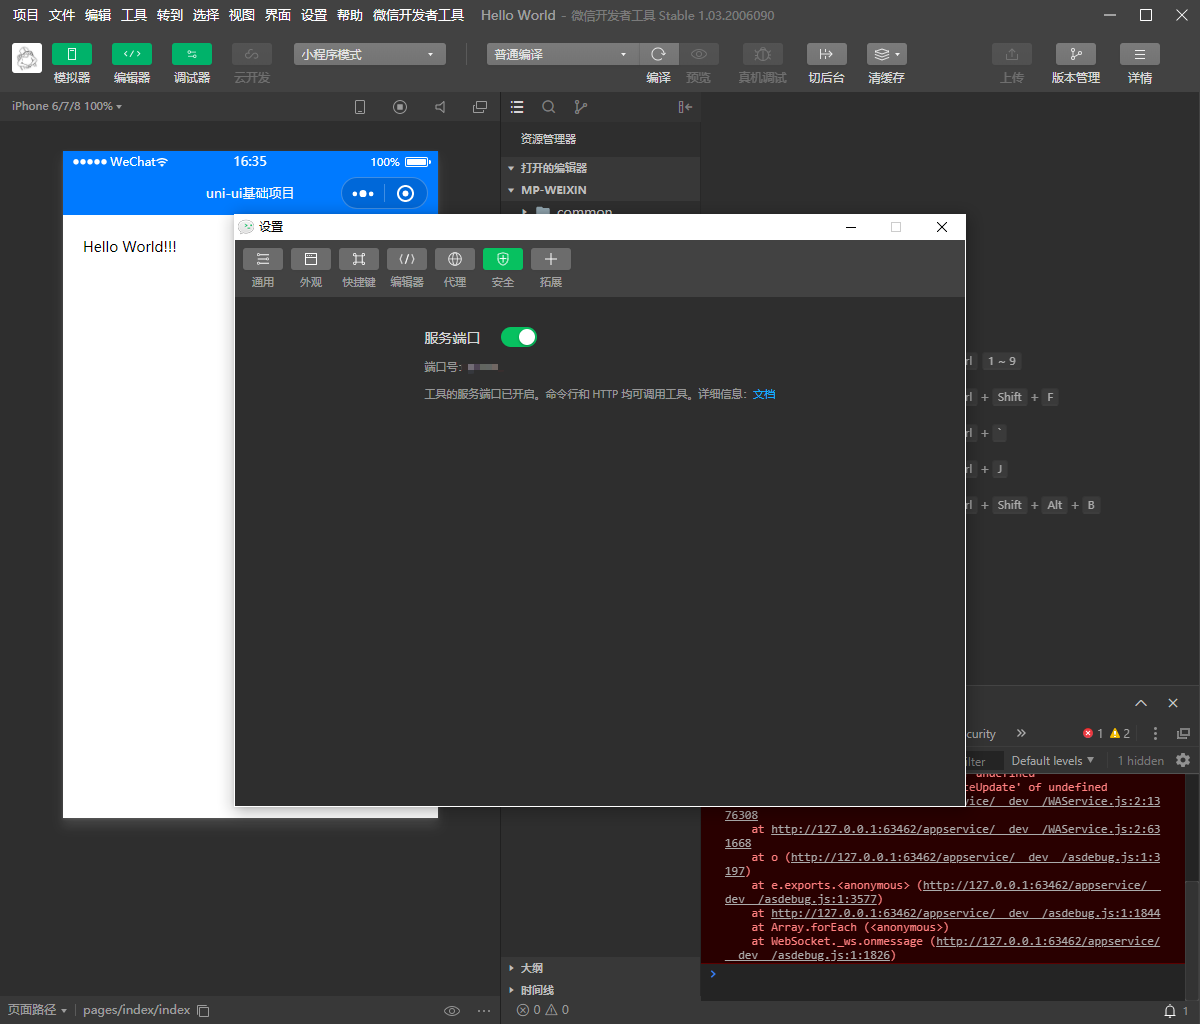Copy the pages/index/index path icon

203,1011
